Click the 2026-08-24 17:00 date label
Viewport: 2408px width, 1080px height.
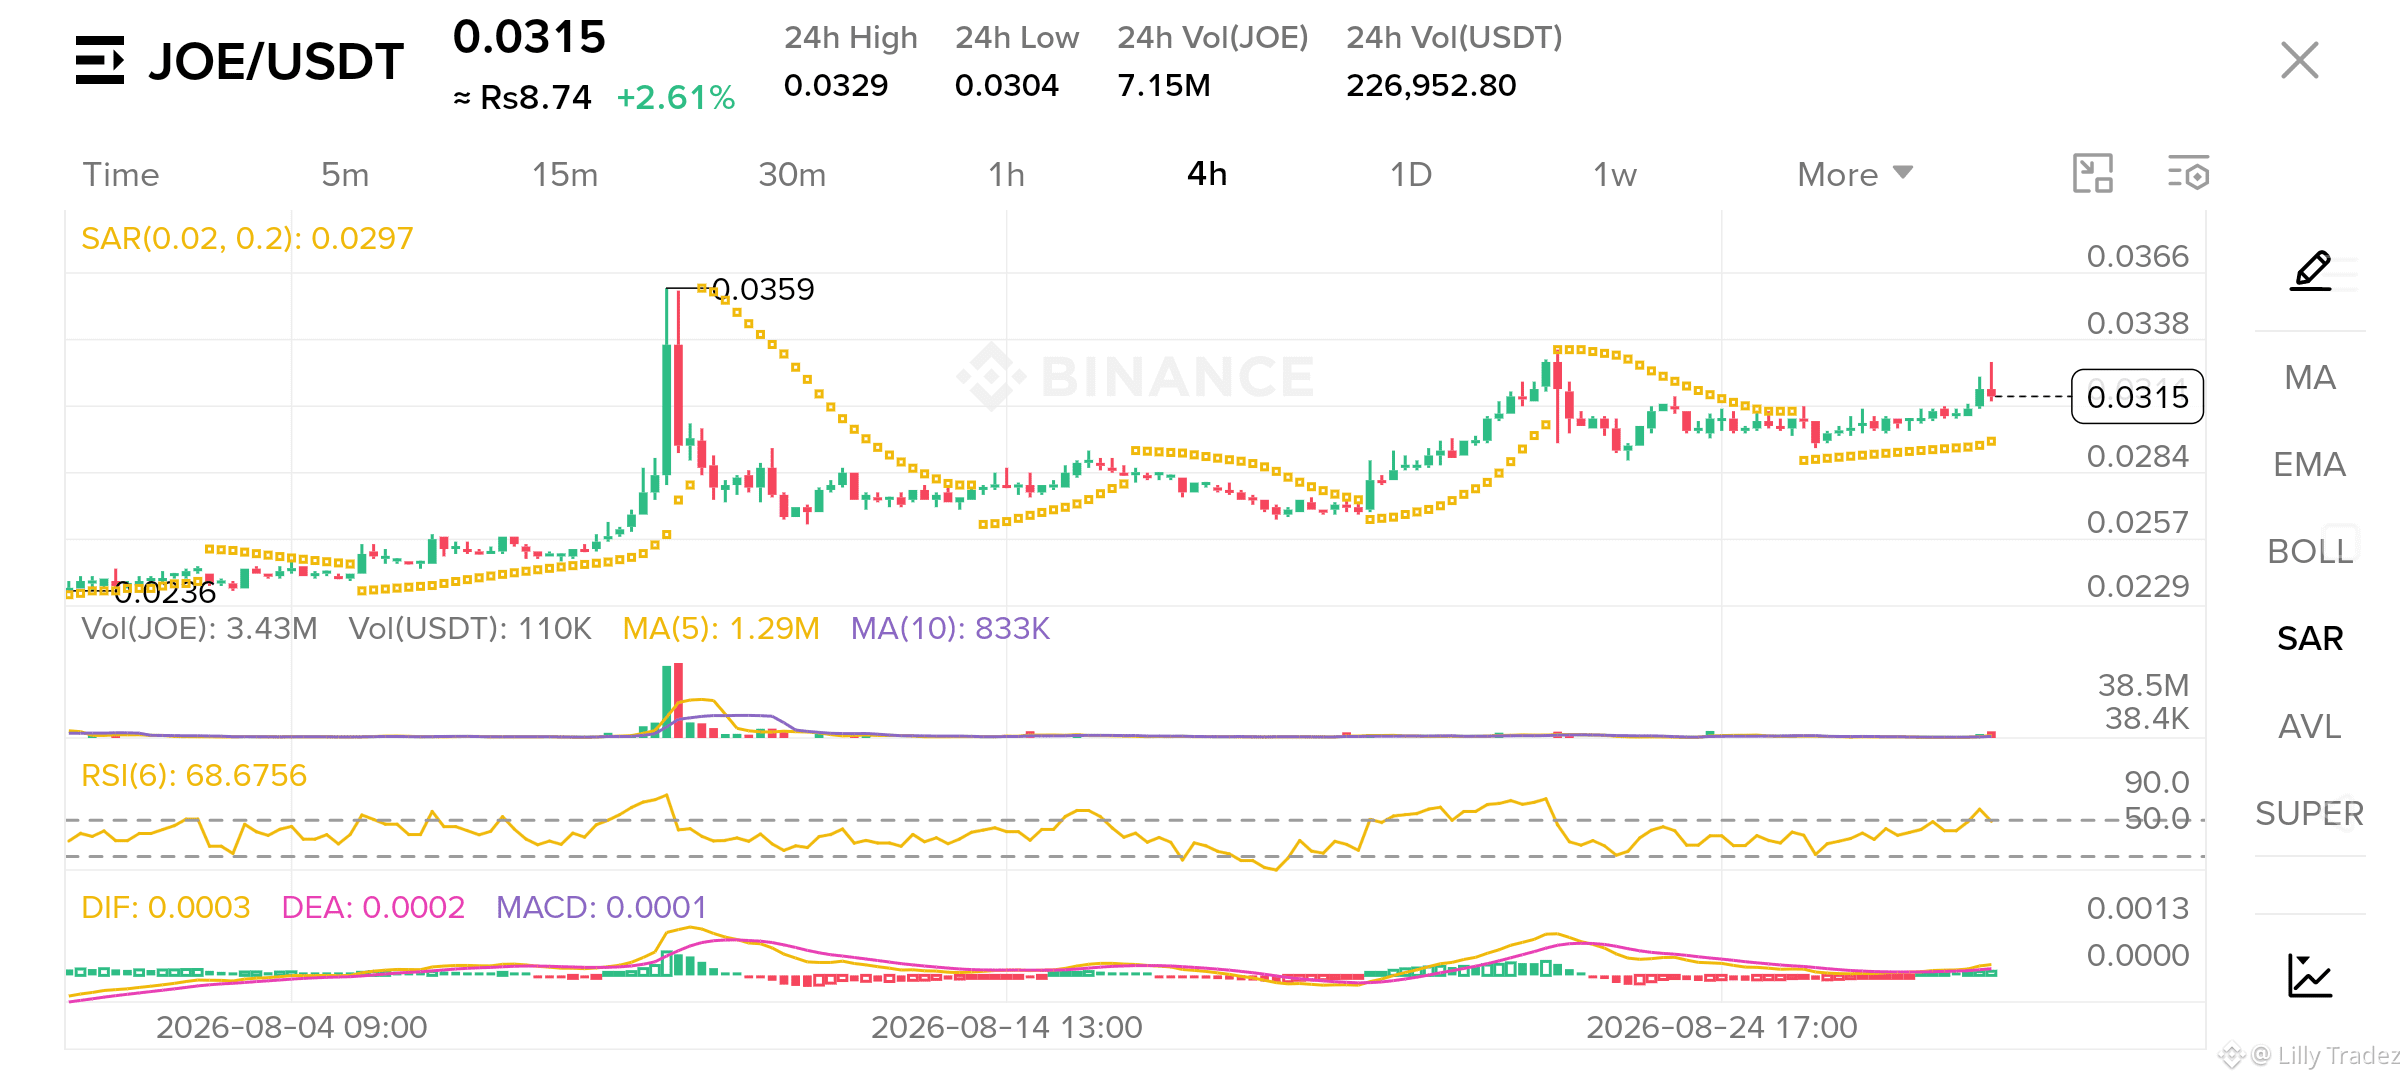(1722, 1027)
